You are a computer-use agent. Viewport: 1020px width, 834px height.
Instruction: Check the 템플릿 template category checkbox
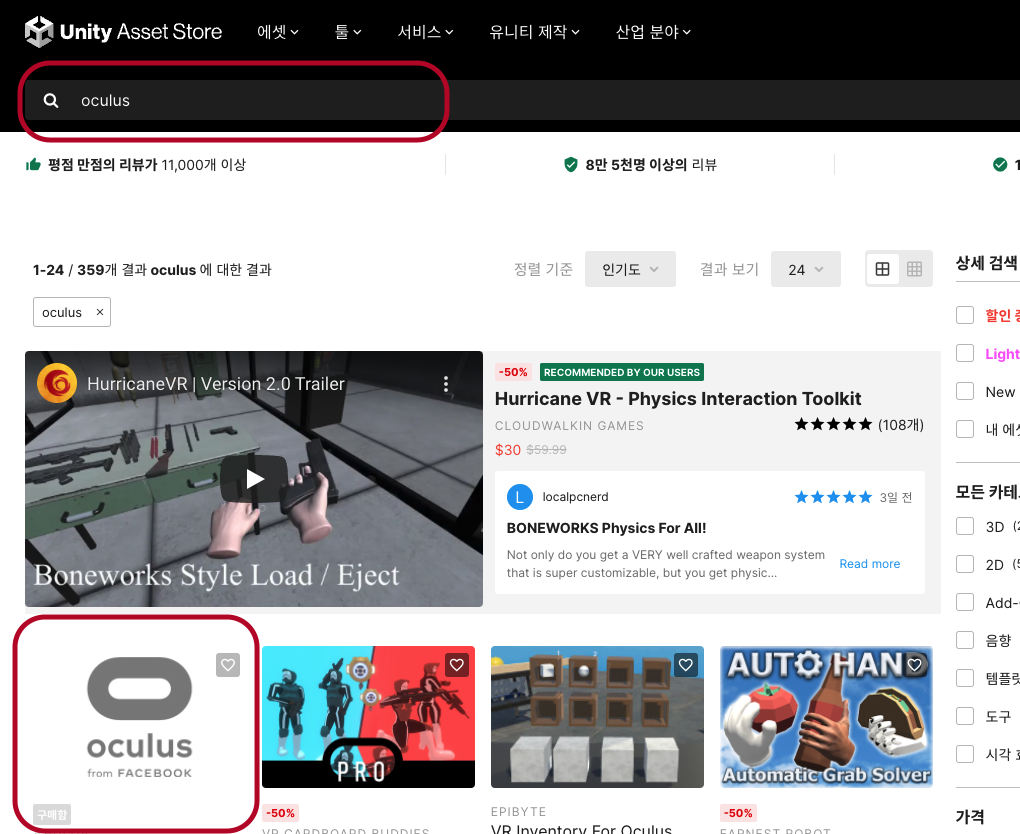tap(965, 678)
